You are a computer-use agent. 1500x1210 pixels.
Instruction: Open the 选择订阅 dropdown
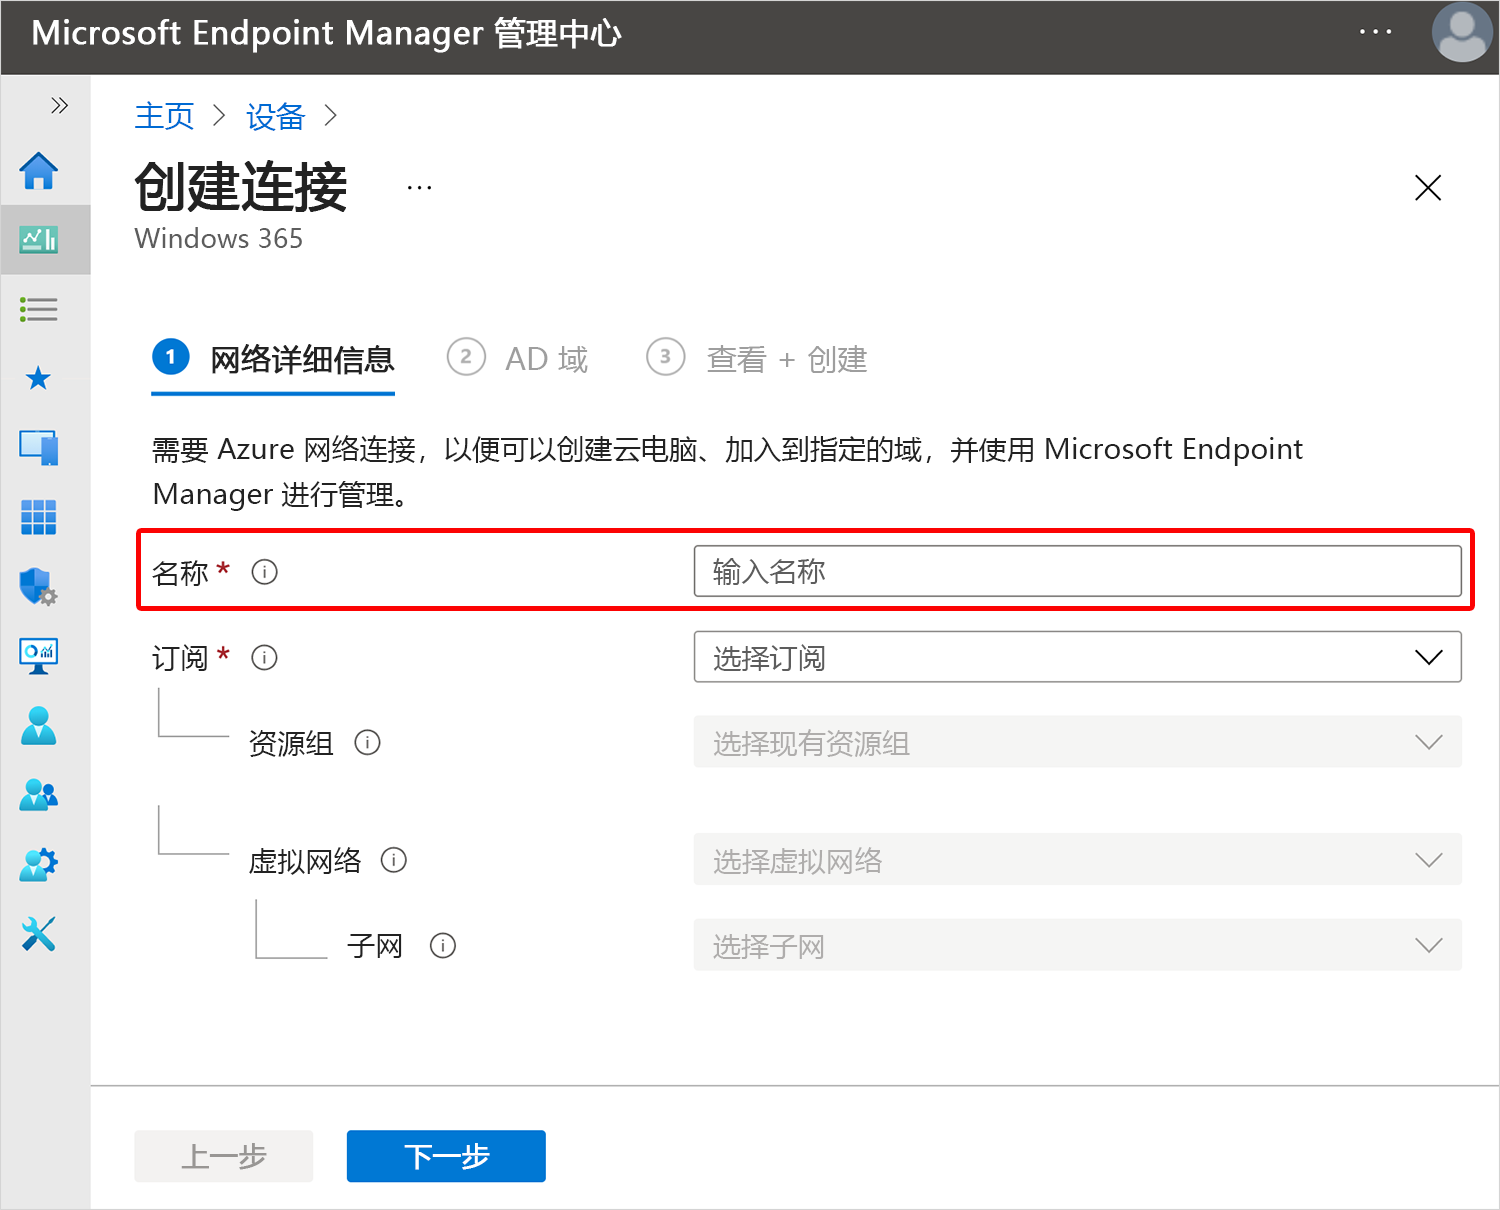click(1078, 657)
